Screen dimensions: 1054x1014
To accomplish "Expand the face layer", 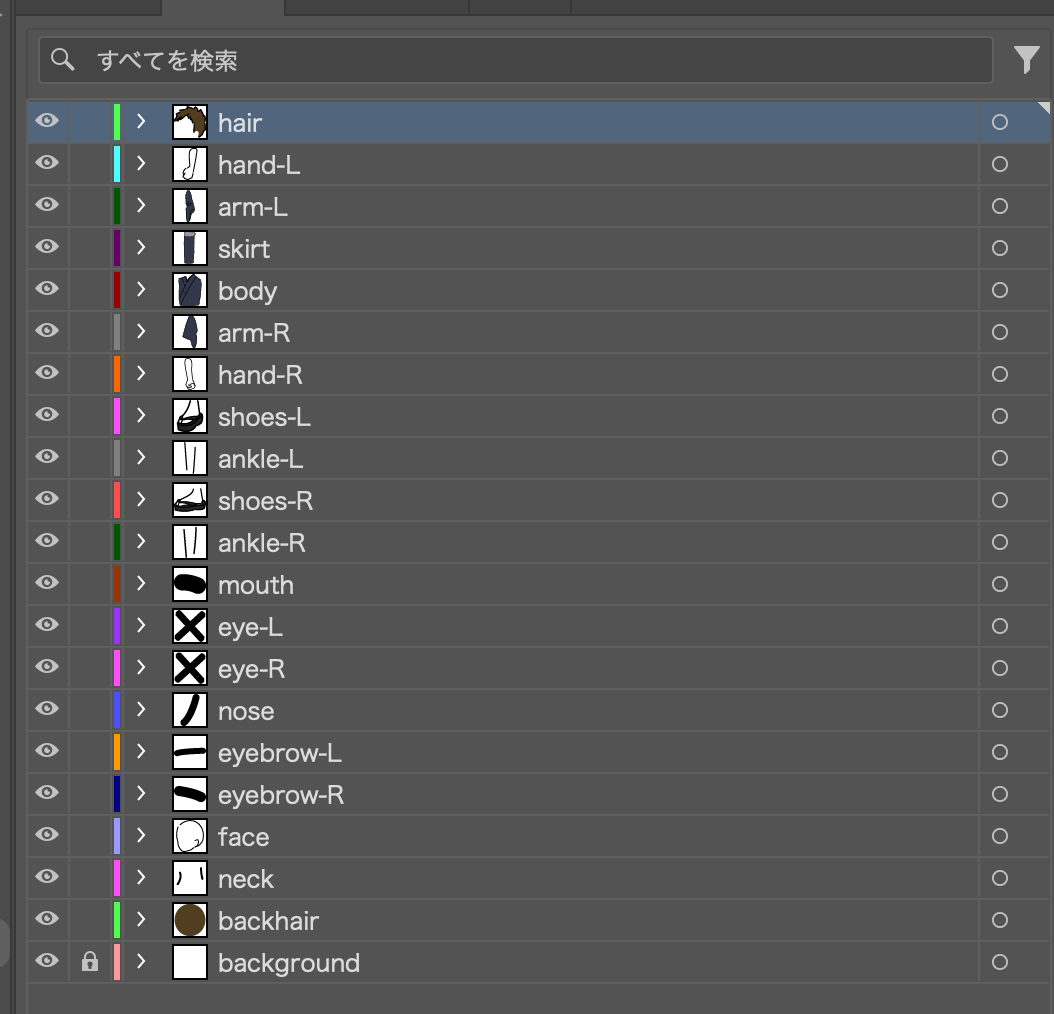I will 141,835.
